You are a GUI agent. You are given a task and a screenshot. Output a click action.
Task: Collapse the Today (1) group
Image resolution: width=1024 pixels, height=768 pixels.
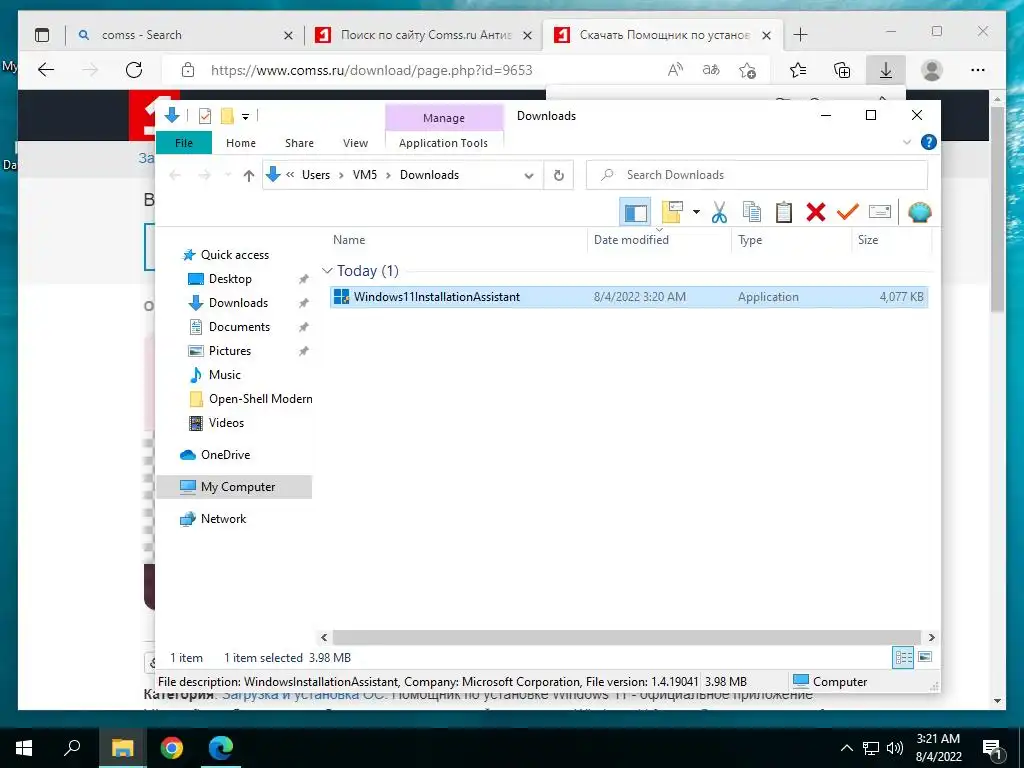pos(327,270)
